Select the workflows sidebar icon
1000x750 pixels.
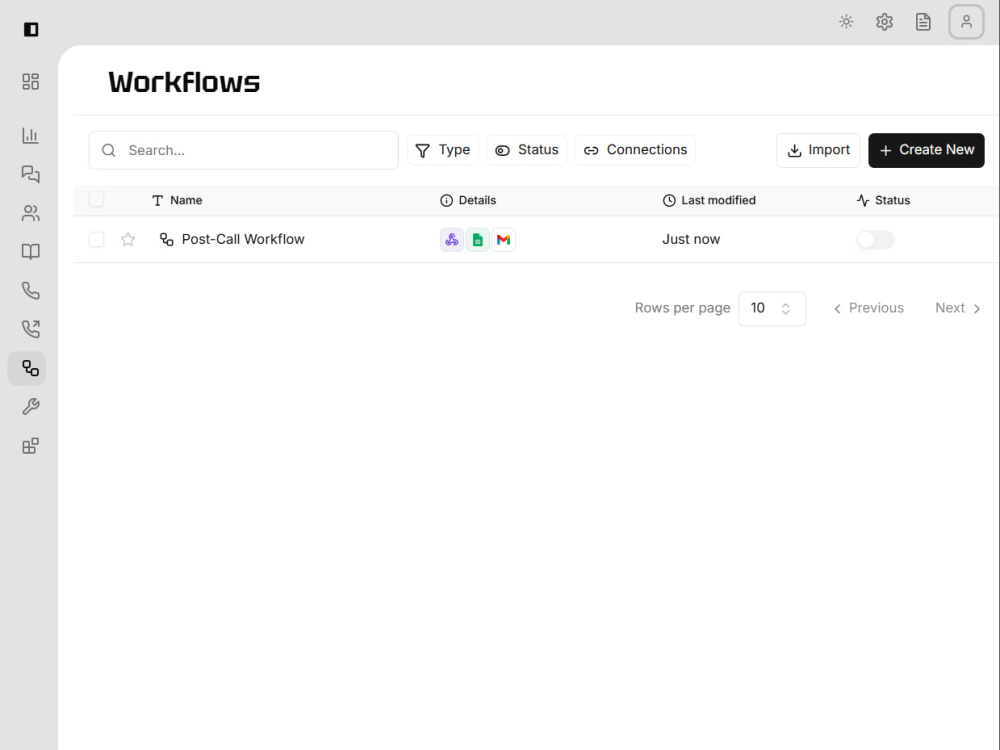point(27,368)
